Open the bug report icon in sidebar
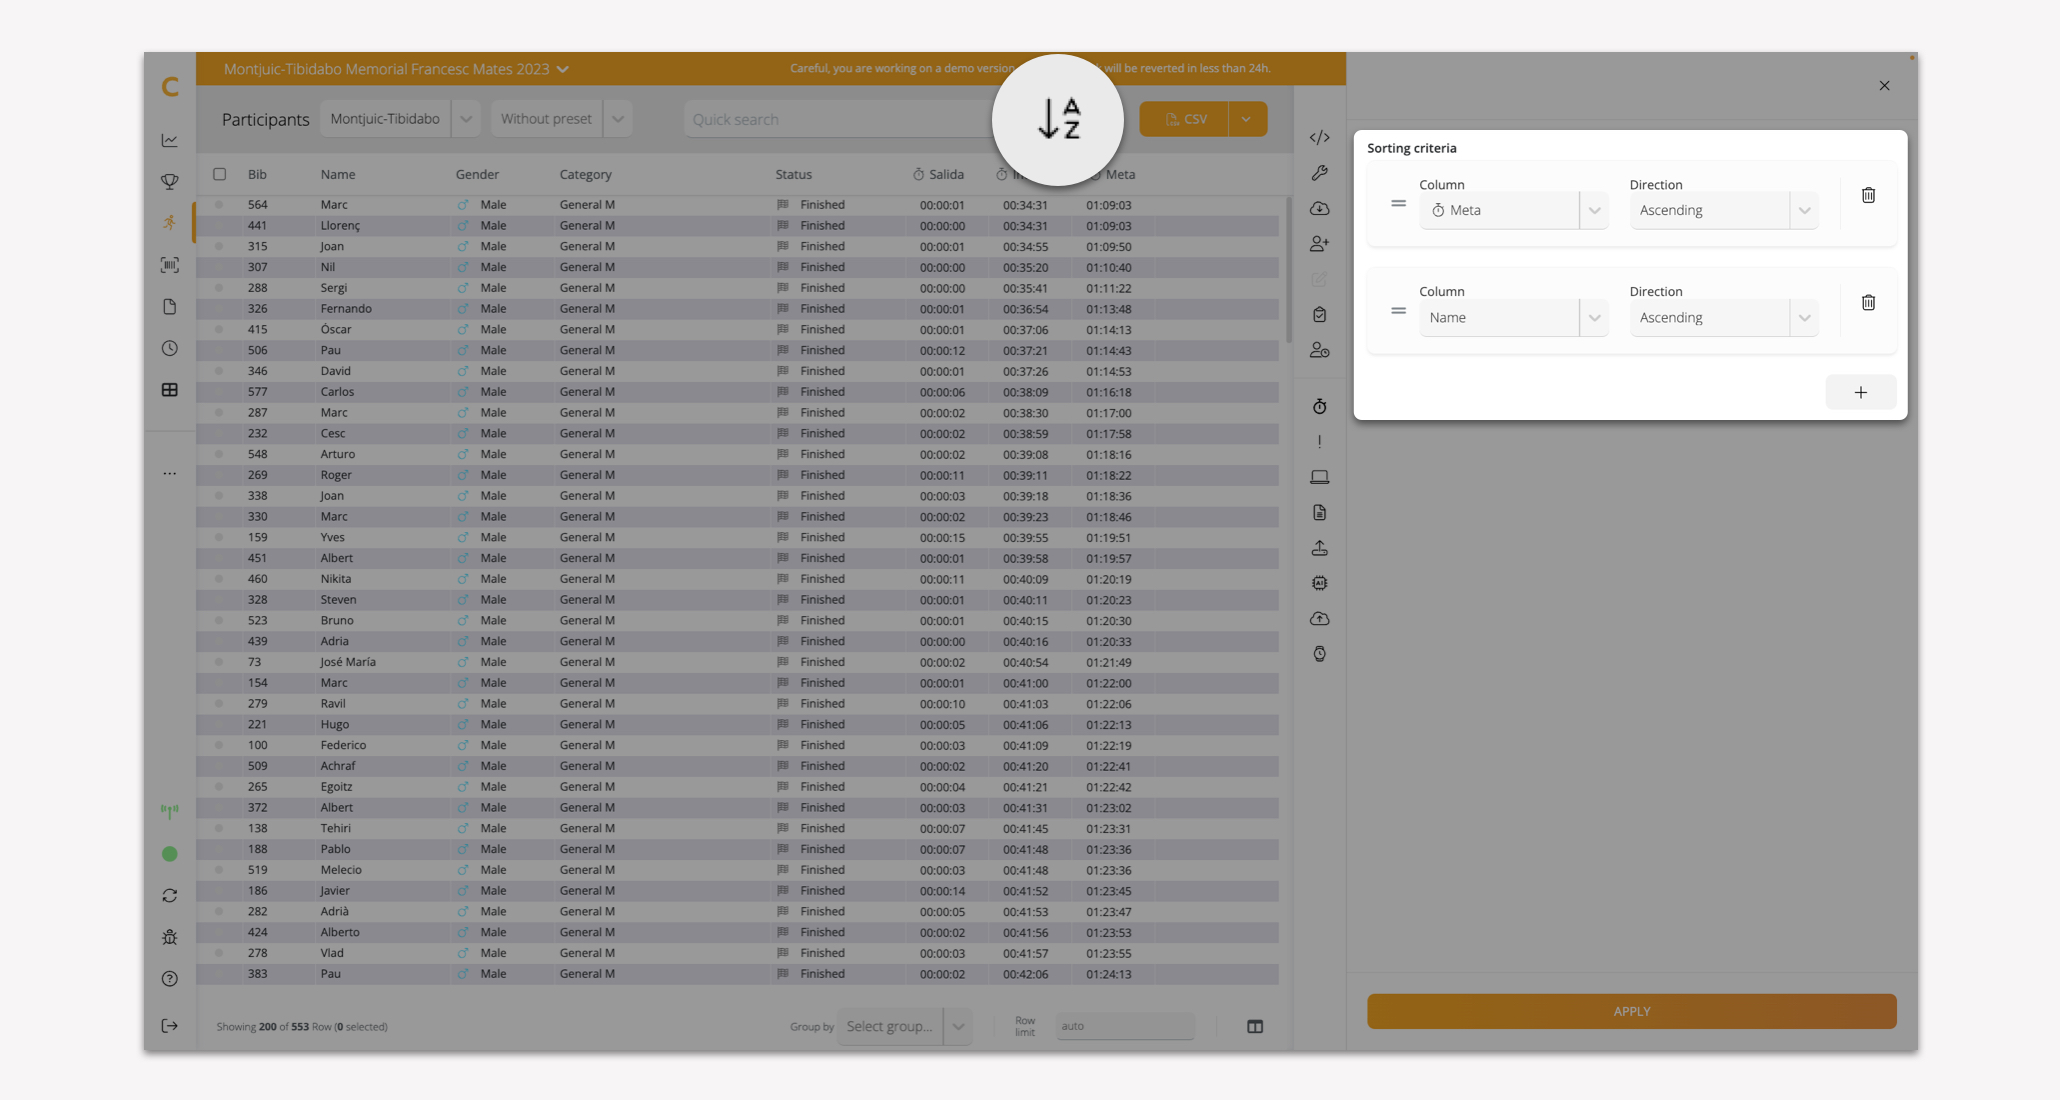2060x1100 pixels. [x=170, y=937]
